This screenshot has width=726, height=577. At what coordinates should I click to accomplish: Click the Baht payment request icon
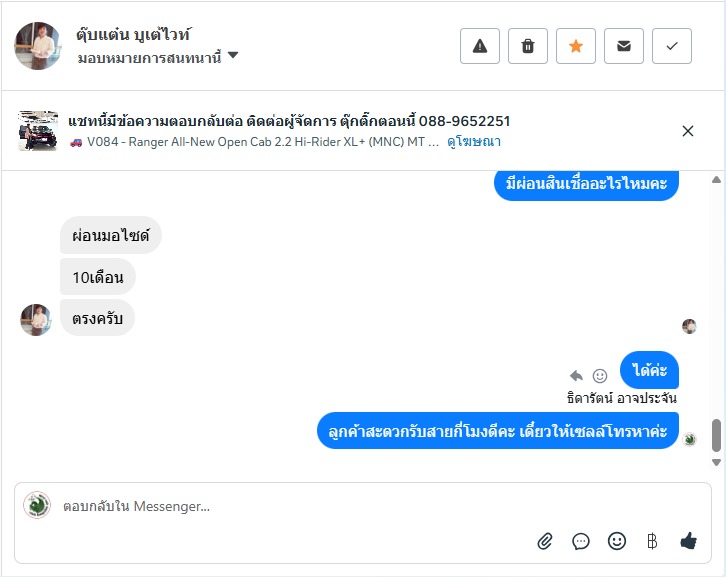tap(652, 541)
